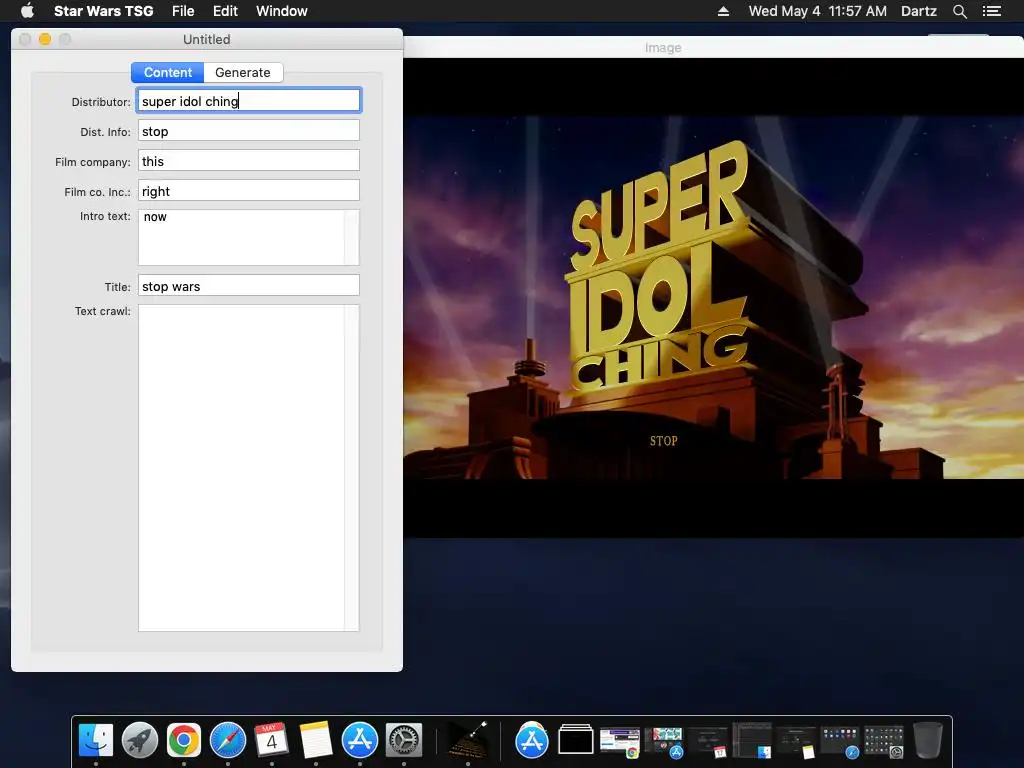Open minimized Chrome window thumbnail in Dock

[620, 743]
